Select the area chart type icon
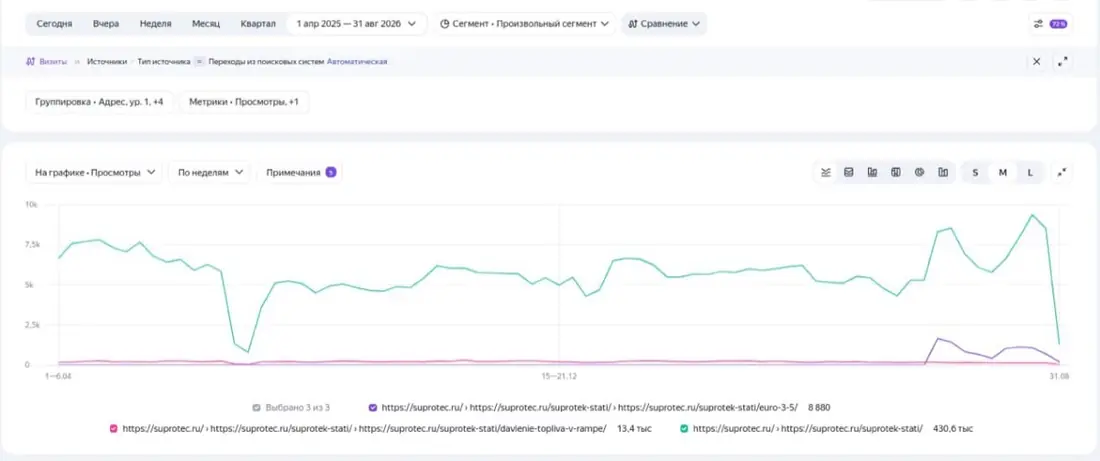 click(849, 173)
